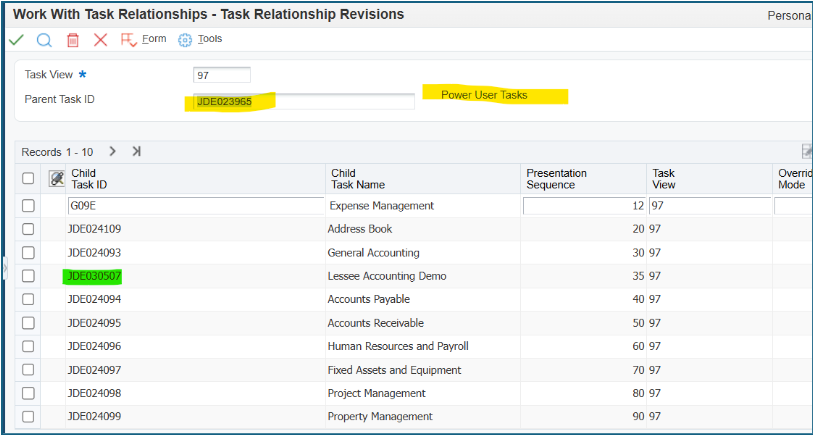Screen dimensions: 813x435
Task: Click the Presentation Sequence cell showing 12
Action: coord(584,206)
